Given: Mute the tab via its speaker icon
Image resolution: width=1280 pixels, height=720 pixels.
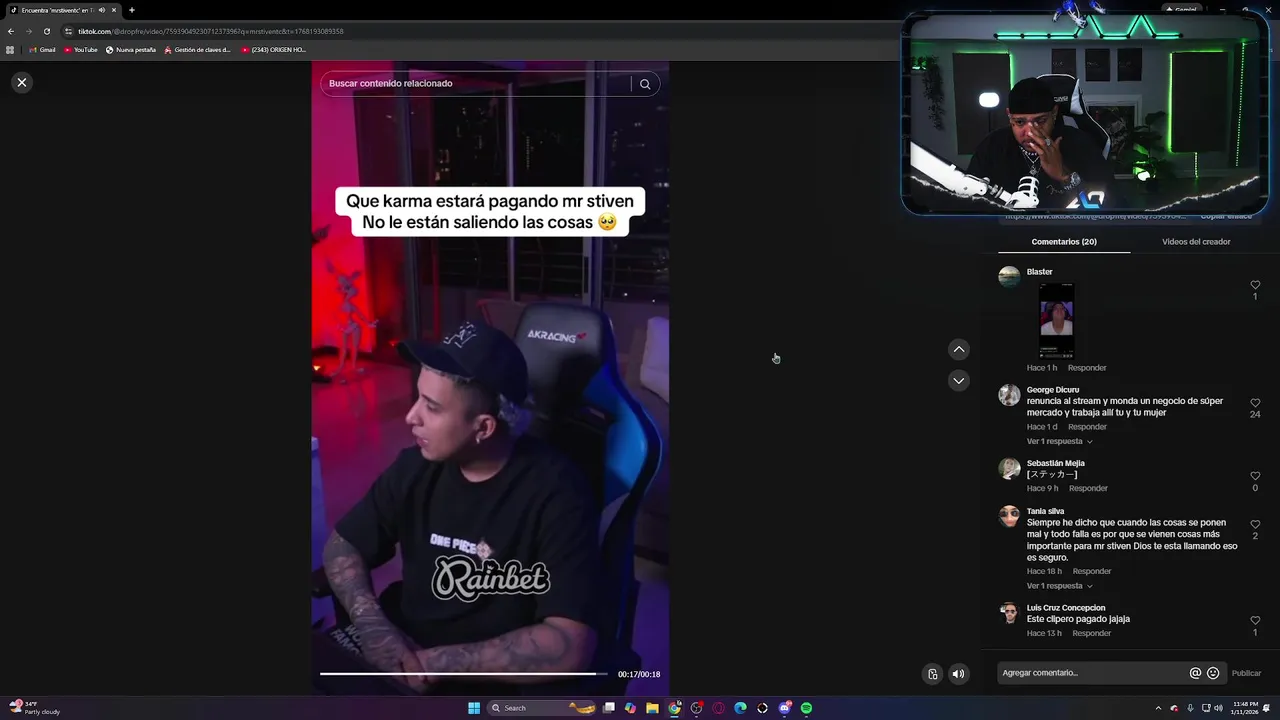Looking at the screenshot, I should pos(102,10).
